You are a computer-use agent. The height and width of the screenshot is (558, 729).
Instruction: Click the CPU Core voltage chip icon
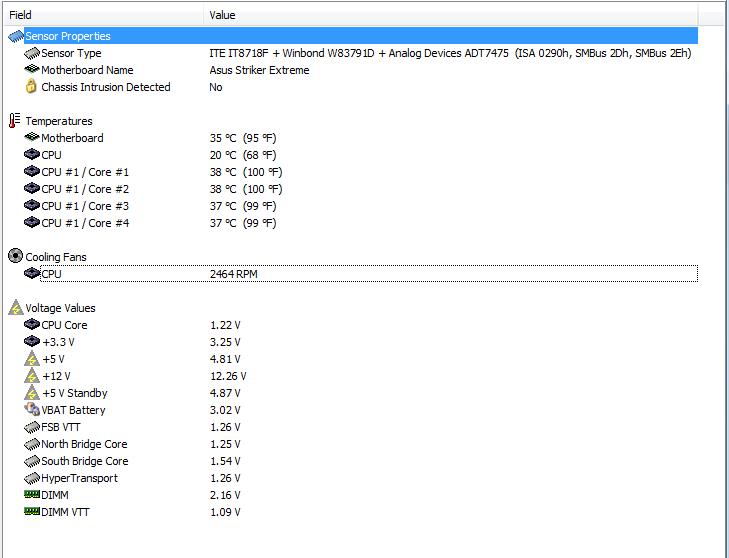(x=32, y=324)
